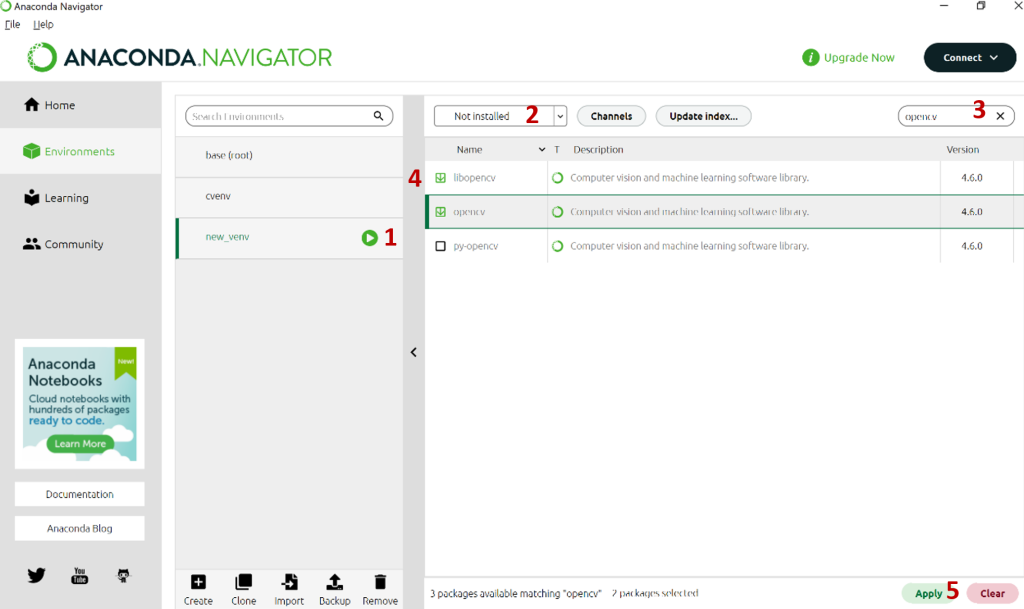Click the Clone environment icon
The height and width of the screenshot is (609, 1024).
[x=244, y=582]
